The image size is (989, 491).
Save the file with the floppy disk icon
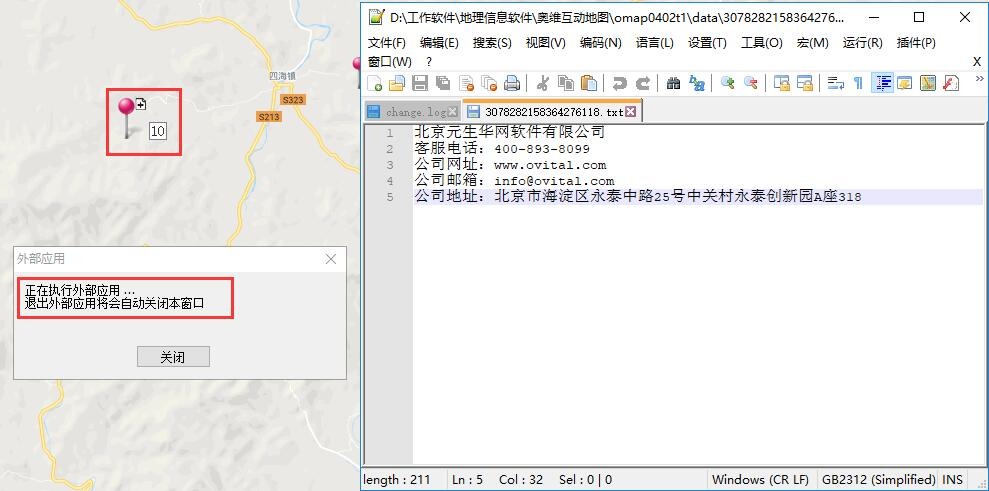click(420, 83)
